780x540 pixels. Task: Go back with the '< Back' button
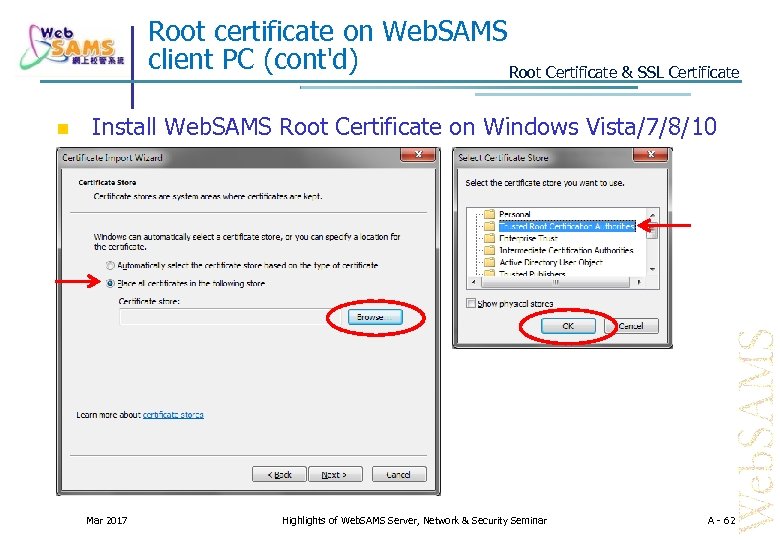point(279,474)
